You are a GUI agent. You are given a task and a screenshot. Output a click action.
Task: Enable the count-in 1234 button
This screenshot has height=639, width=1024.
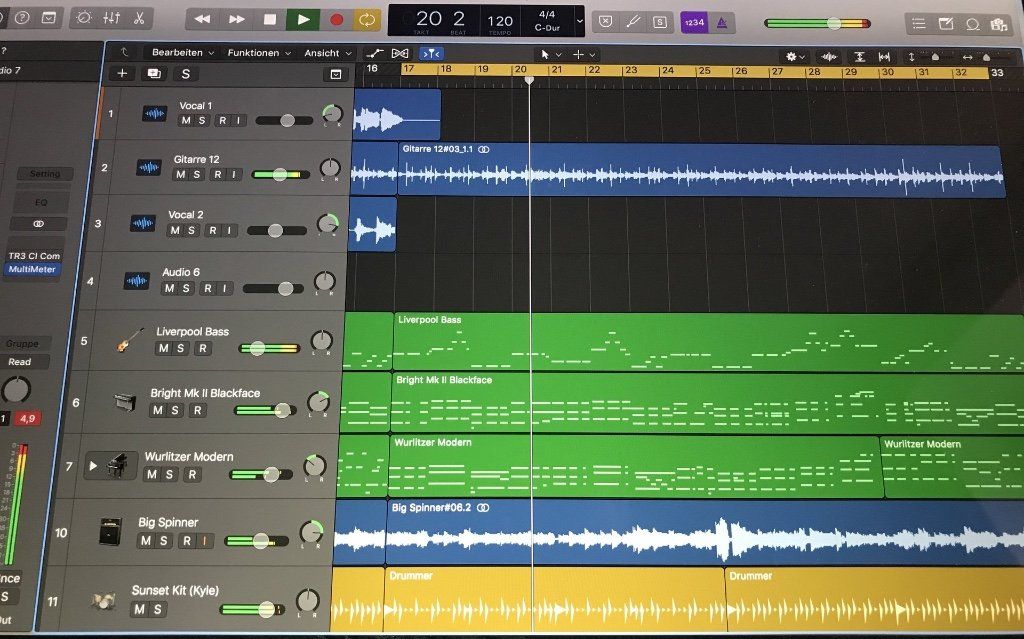[x=692, y=21]
